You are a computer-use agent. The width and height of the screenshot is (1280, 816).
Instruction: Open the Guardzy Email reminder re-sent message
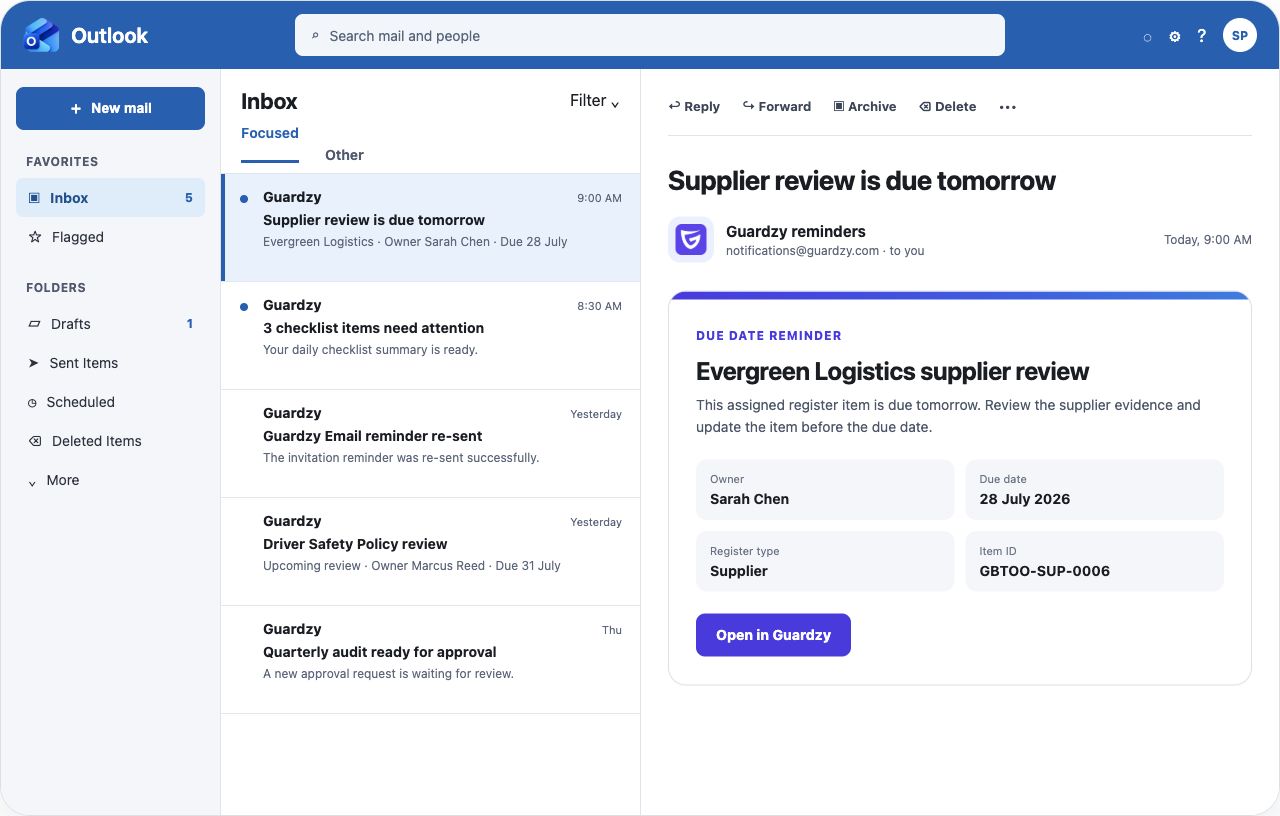tap(430, 444)
